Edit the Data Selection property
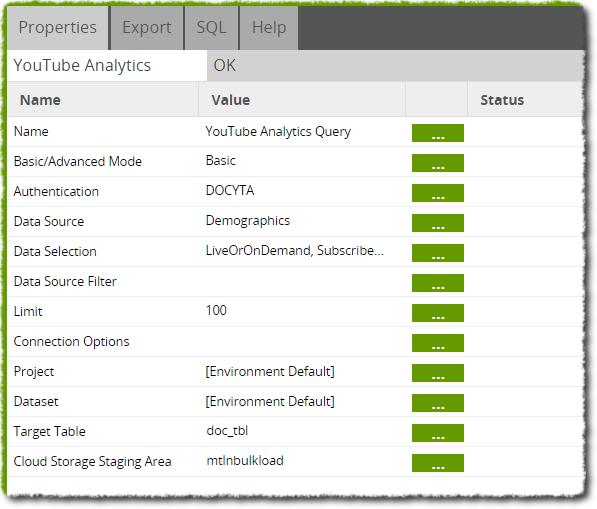The image size is (597, 509). pos(437,253)
